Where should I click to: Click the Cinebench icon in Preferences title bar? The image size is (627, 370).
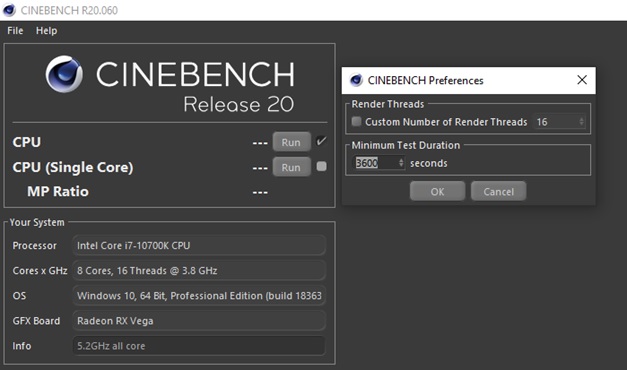(356, 80)
